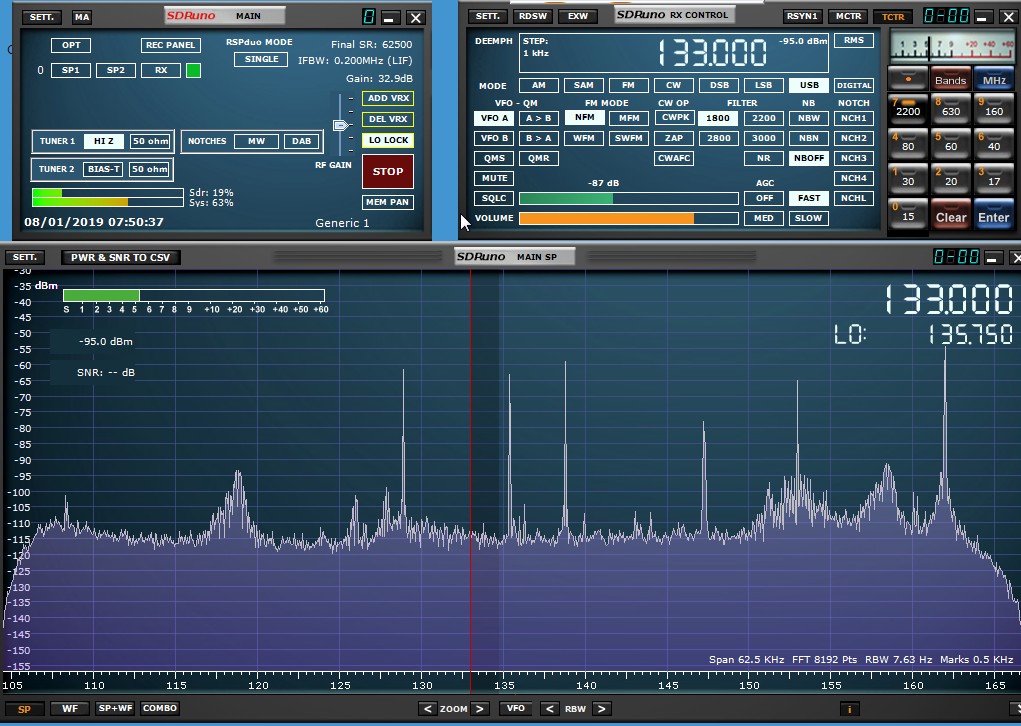Select USB demodulation mode

[809, 85]
